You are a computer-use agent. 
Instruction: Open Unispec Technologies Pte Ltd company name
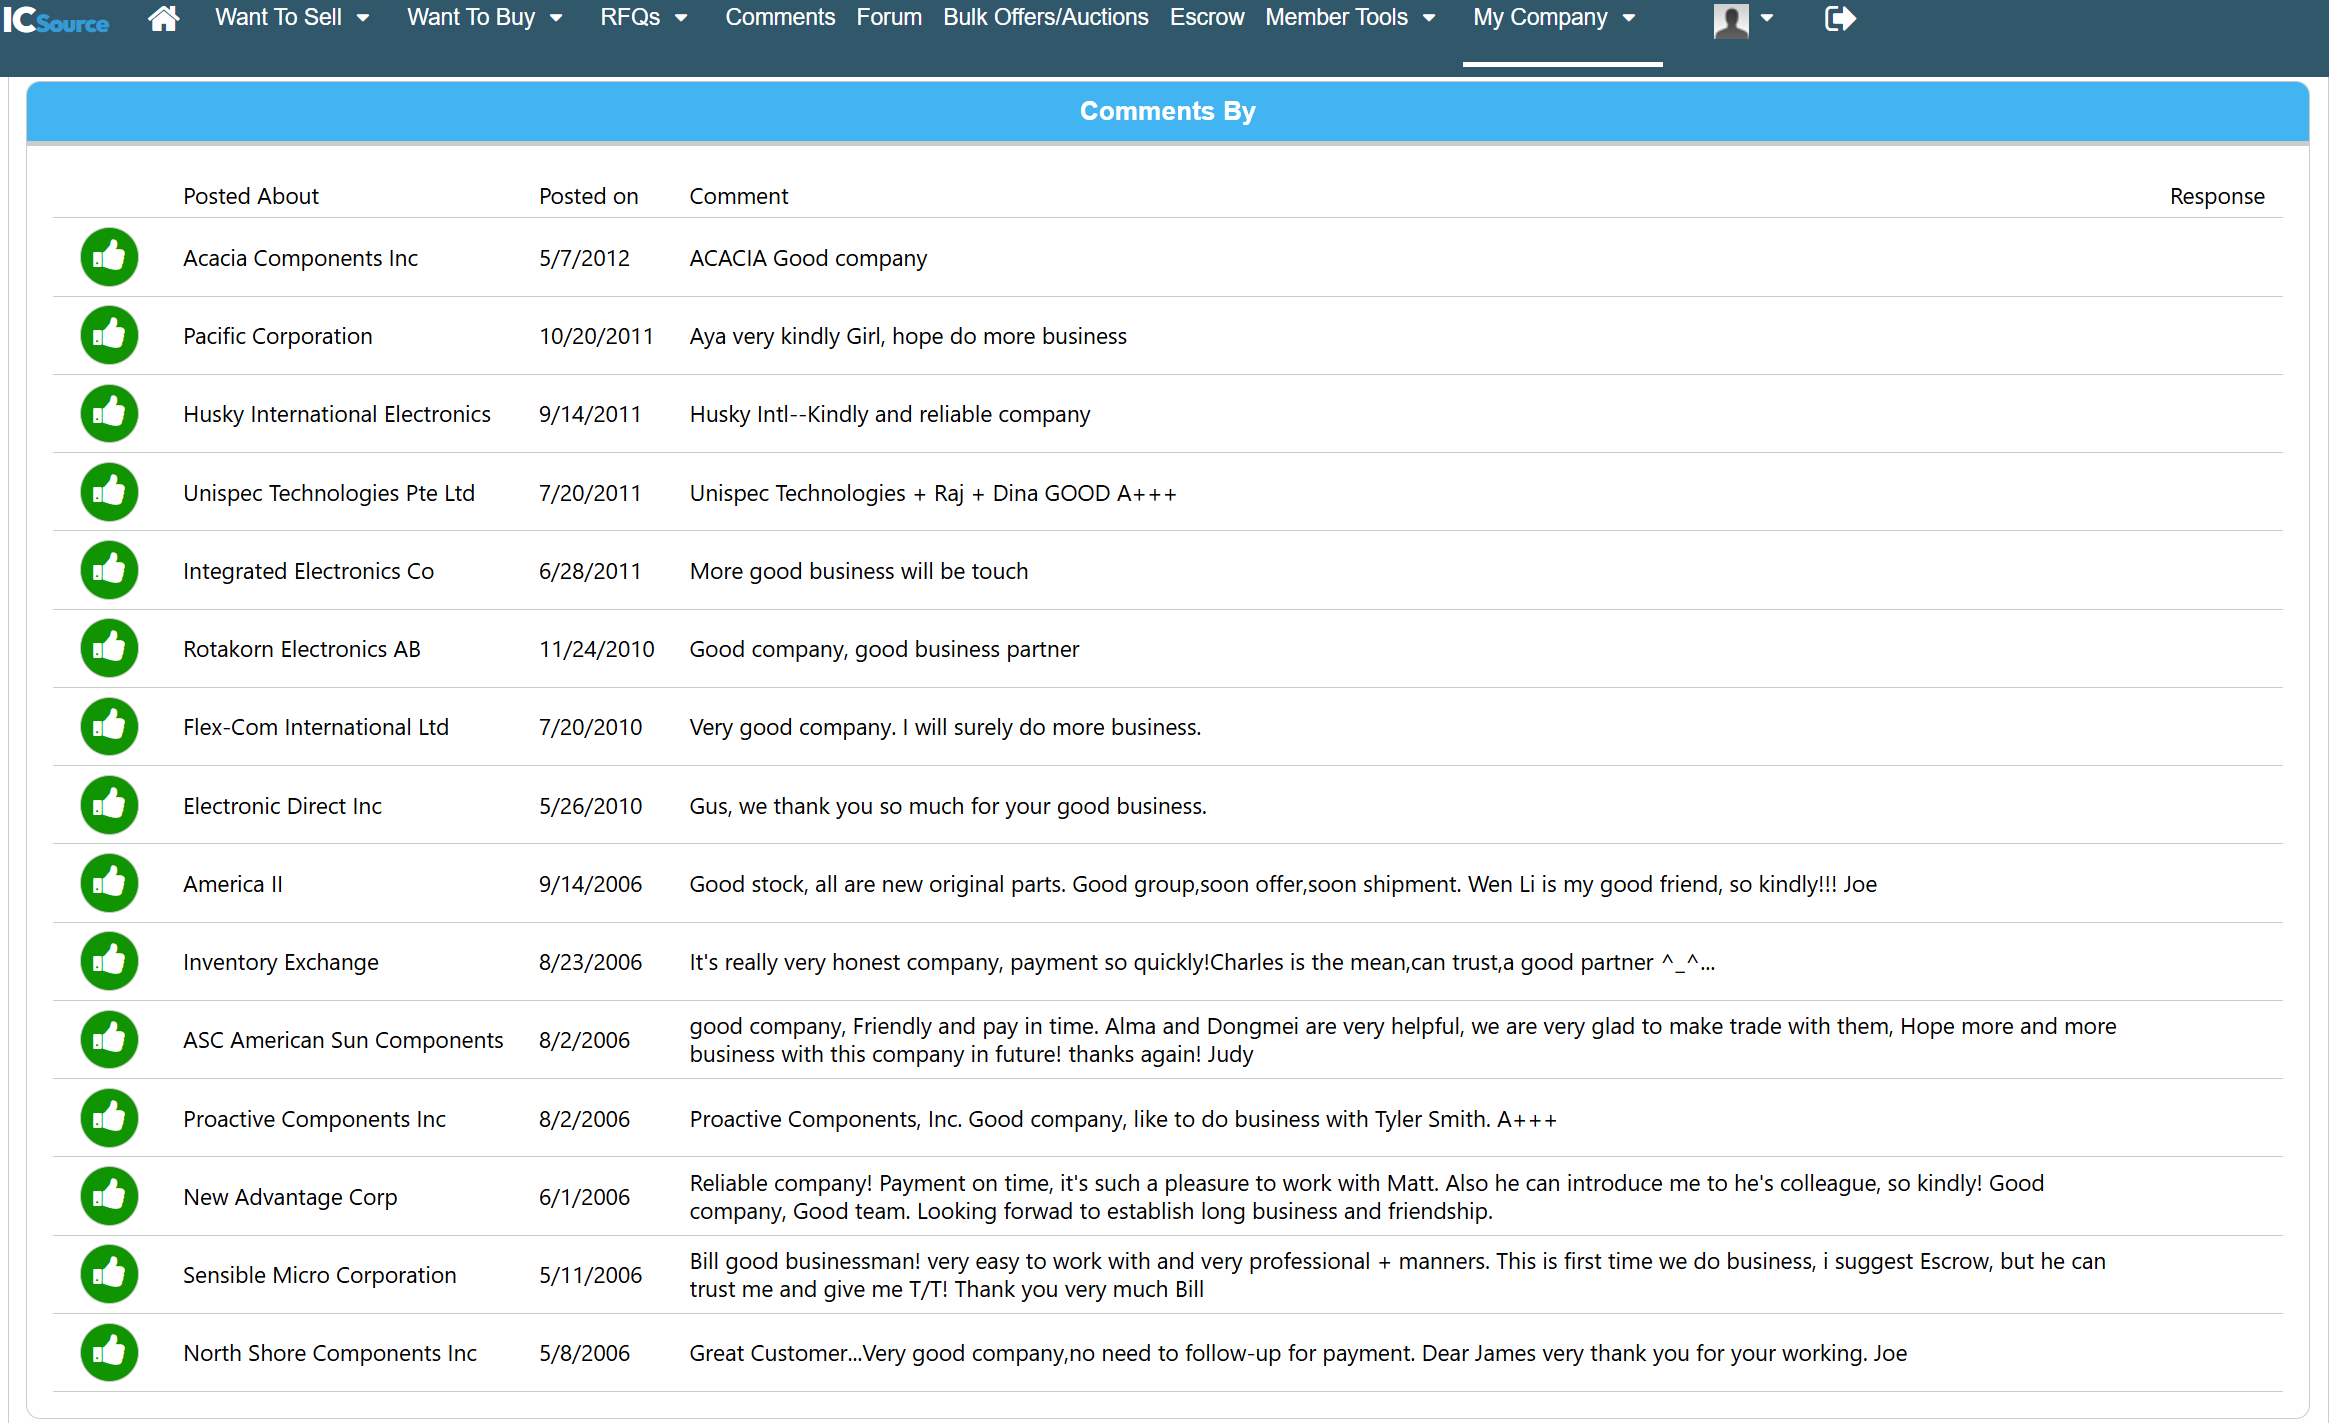329,493
